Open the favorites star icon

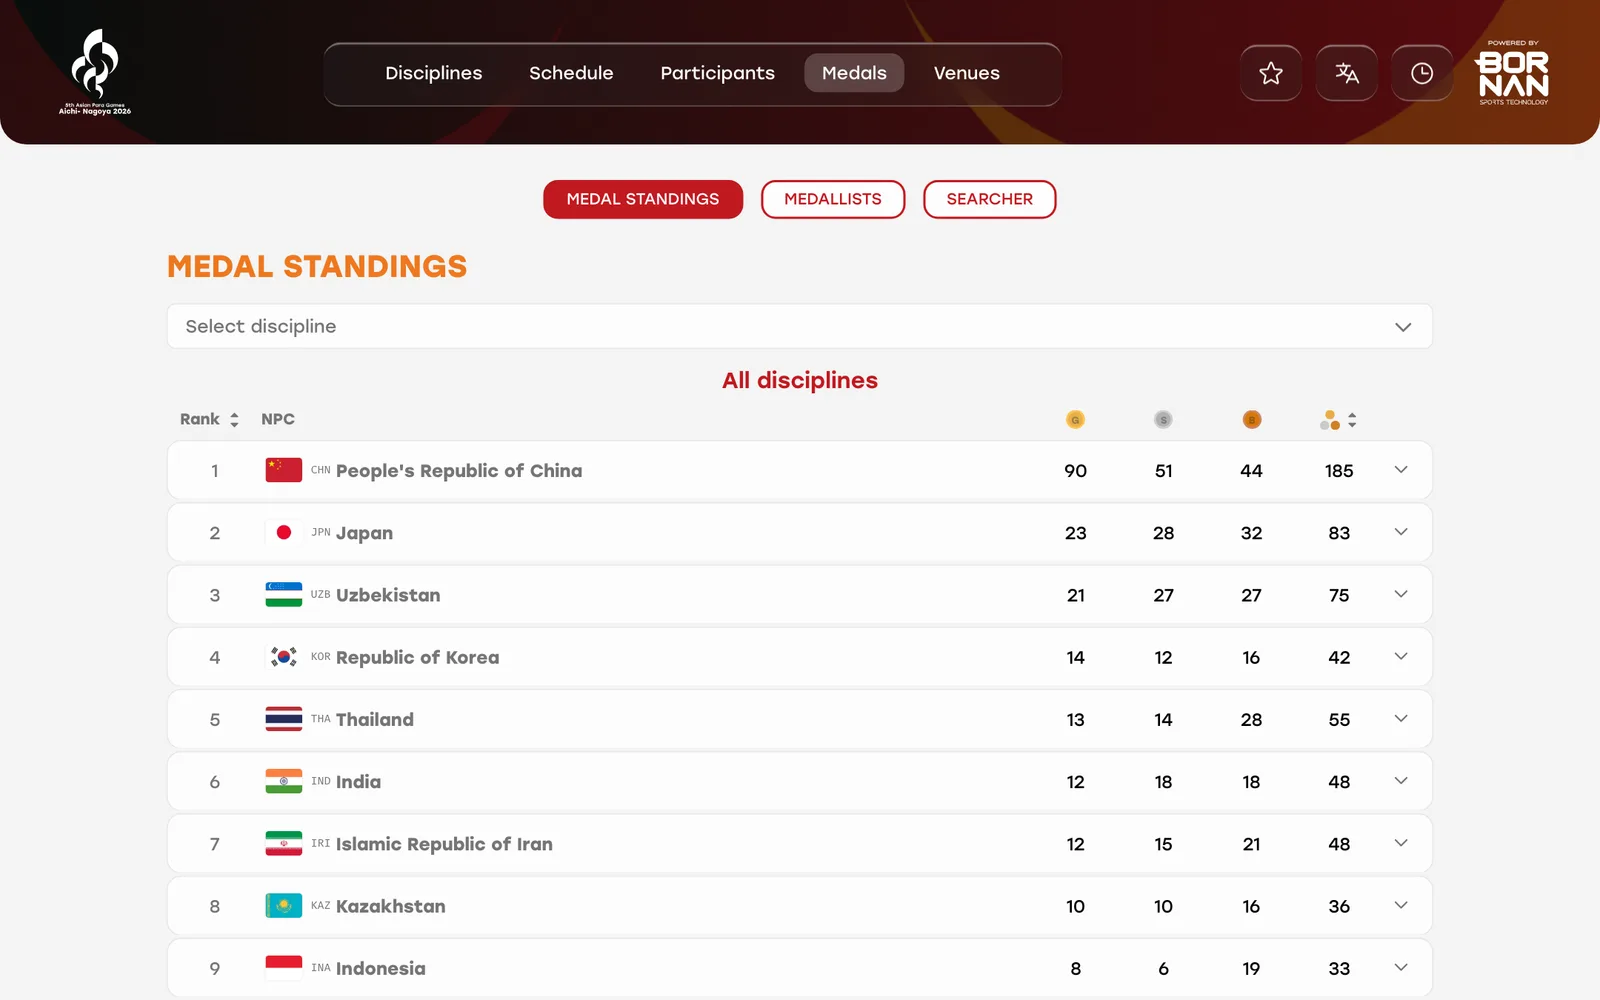click(1270, 73)
